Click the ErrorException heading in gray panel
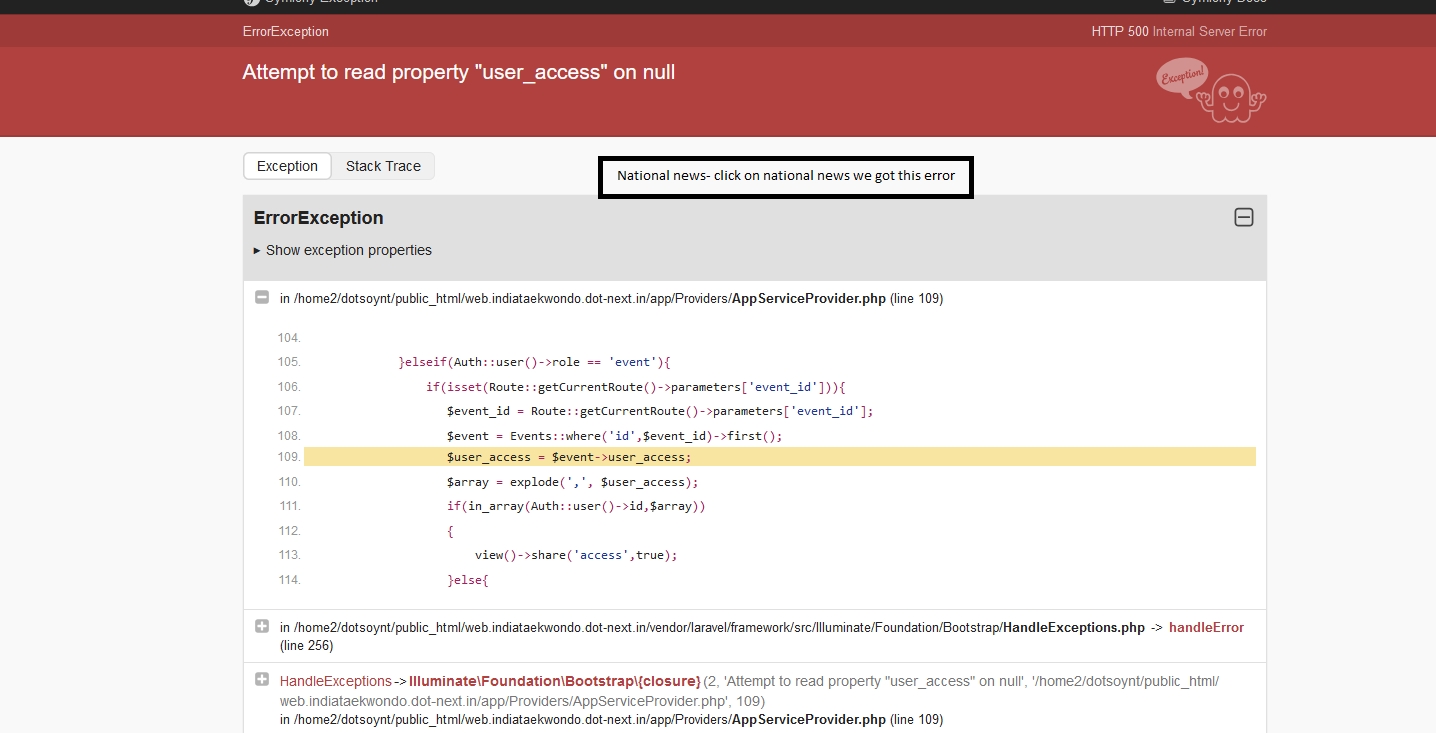The image size is (1436, 733). click(x=318, y=218)
